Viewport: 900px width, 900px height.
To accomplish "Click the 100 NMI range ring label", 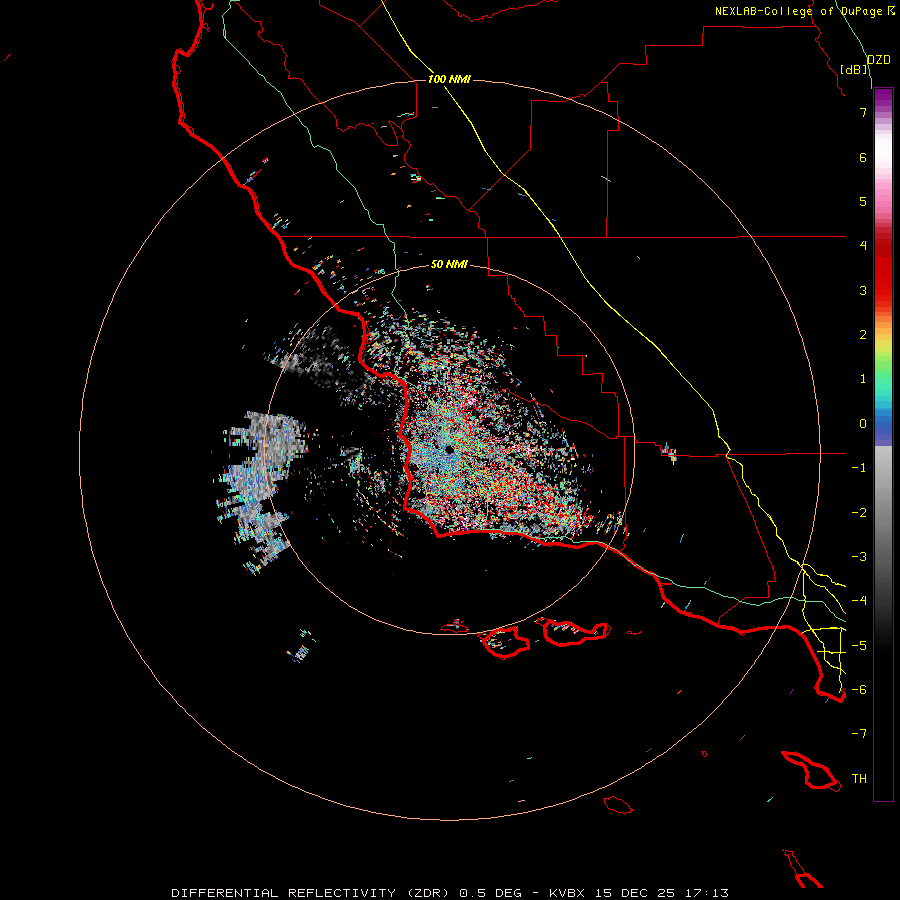I will click(x=449, y=79).
